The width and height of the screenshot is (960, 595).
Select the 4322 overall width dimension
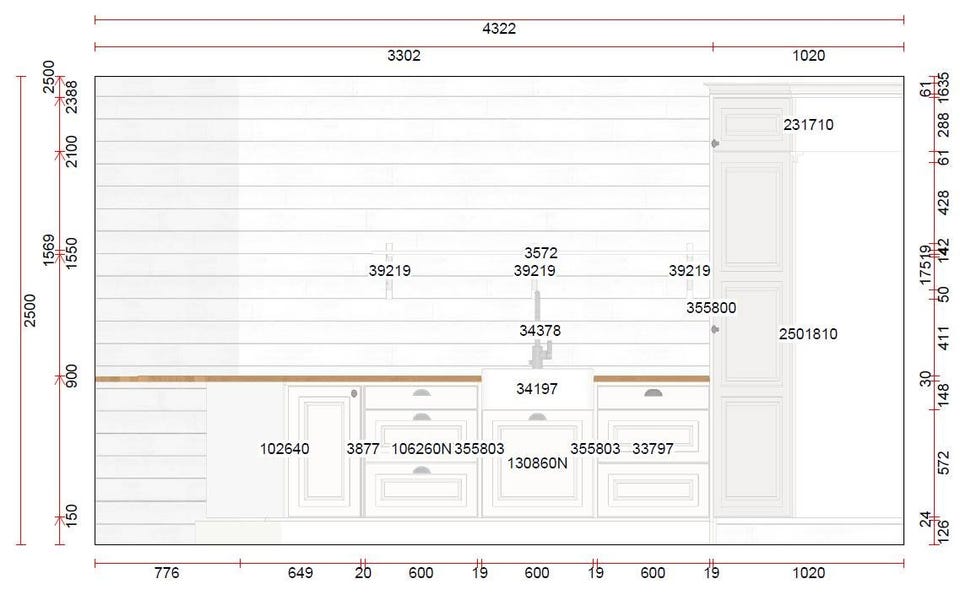tap(499, 28)
